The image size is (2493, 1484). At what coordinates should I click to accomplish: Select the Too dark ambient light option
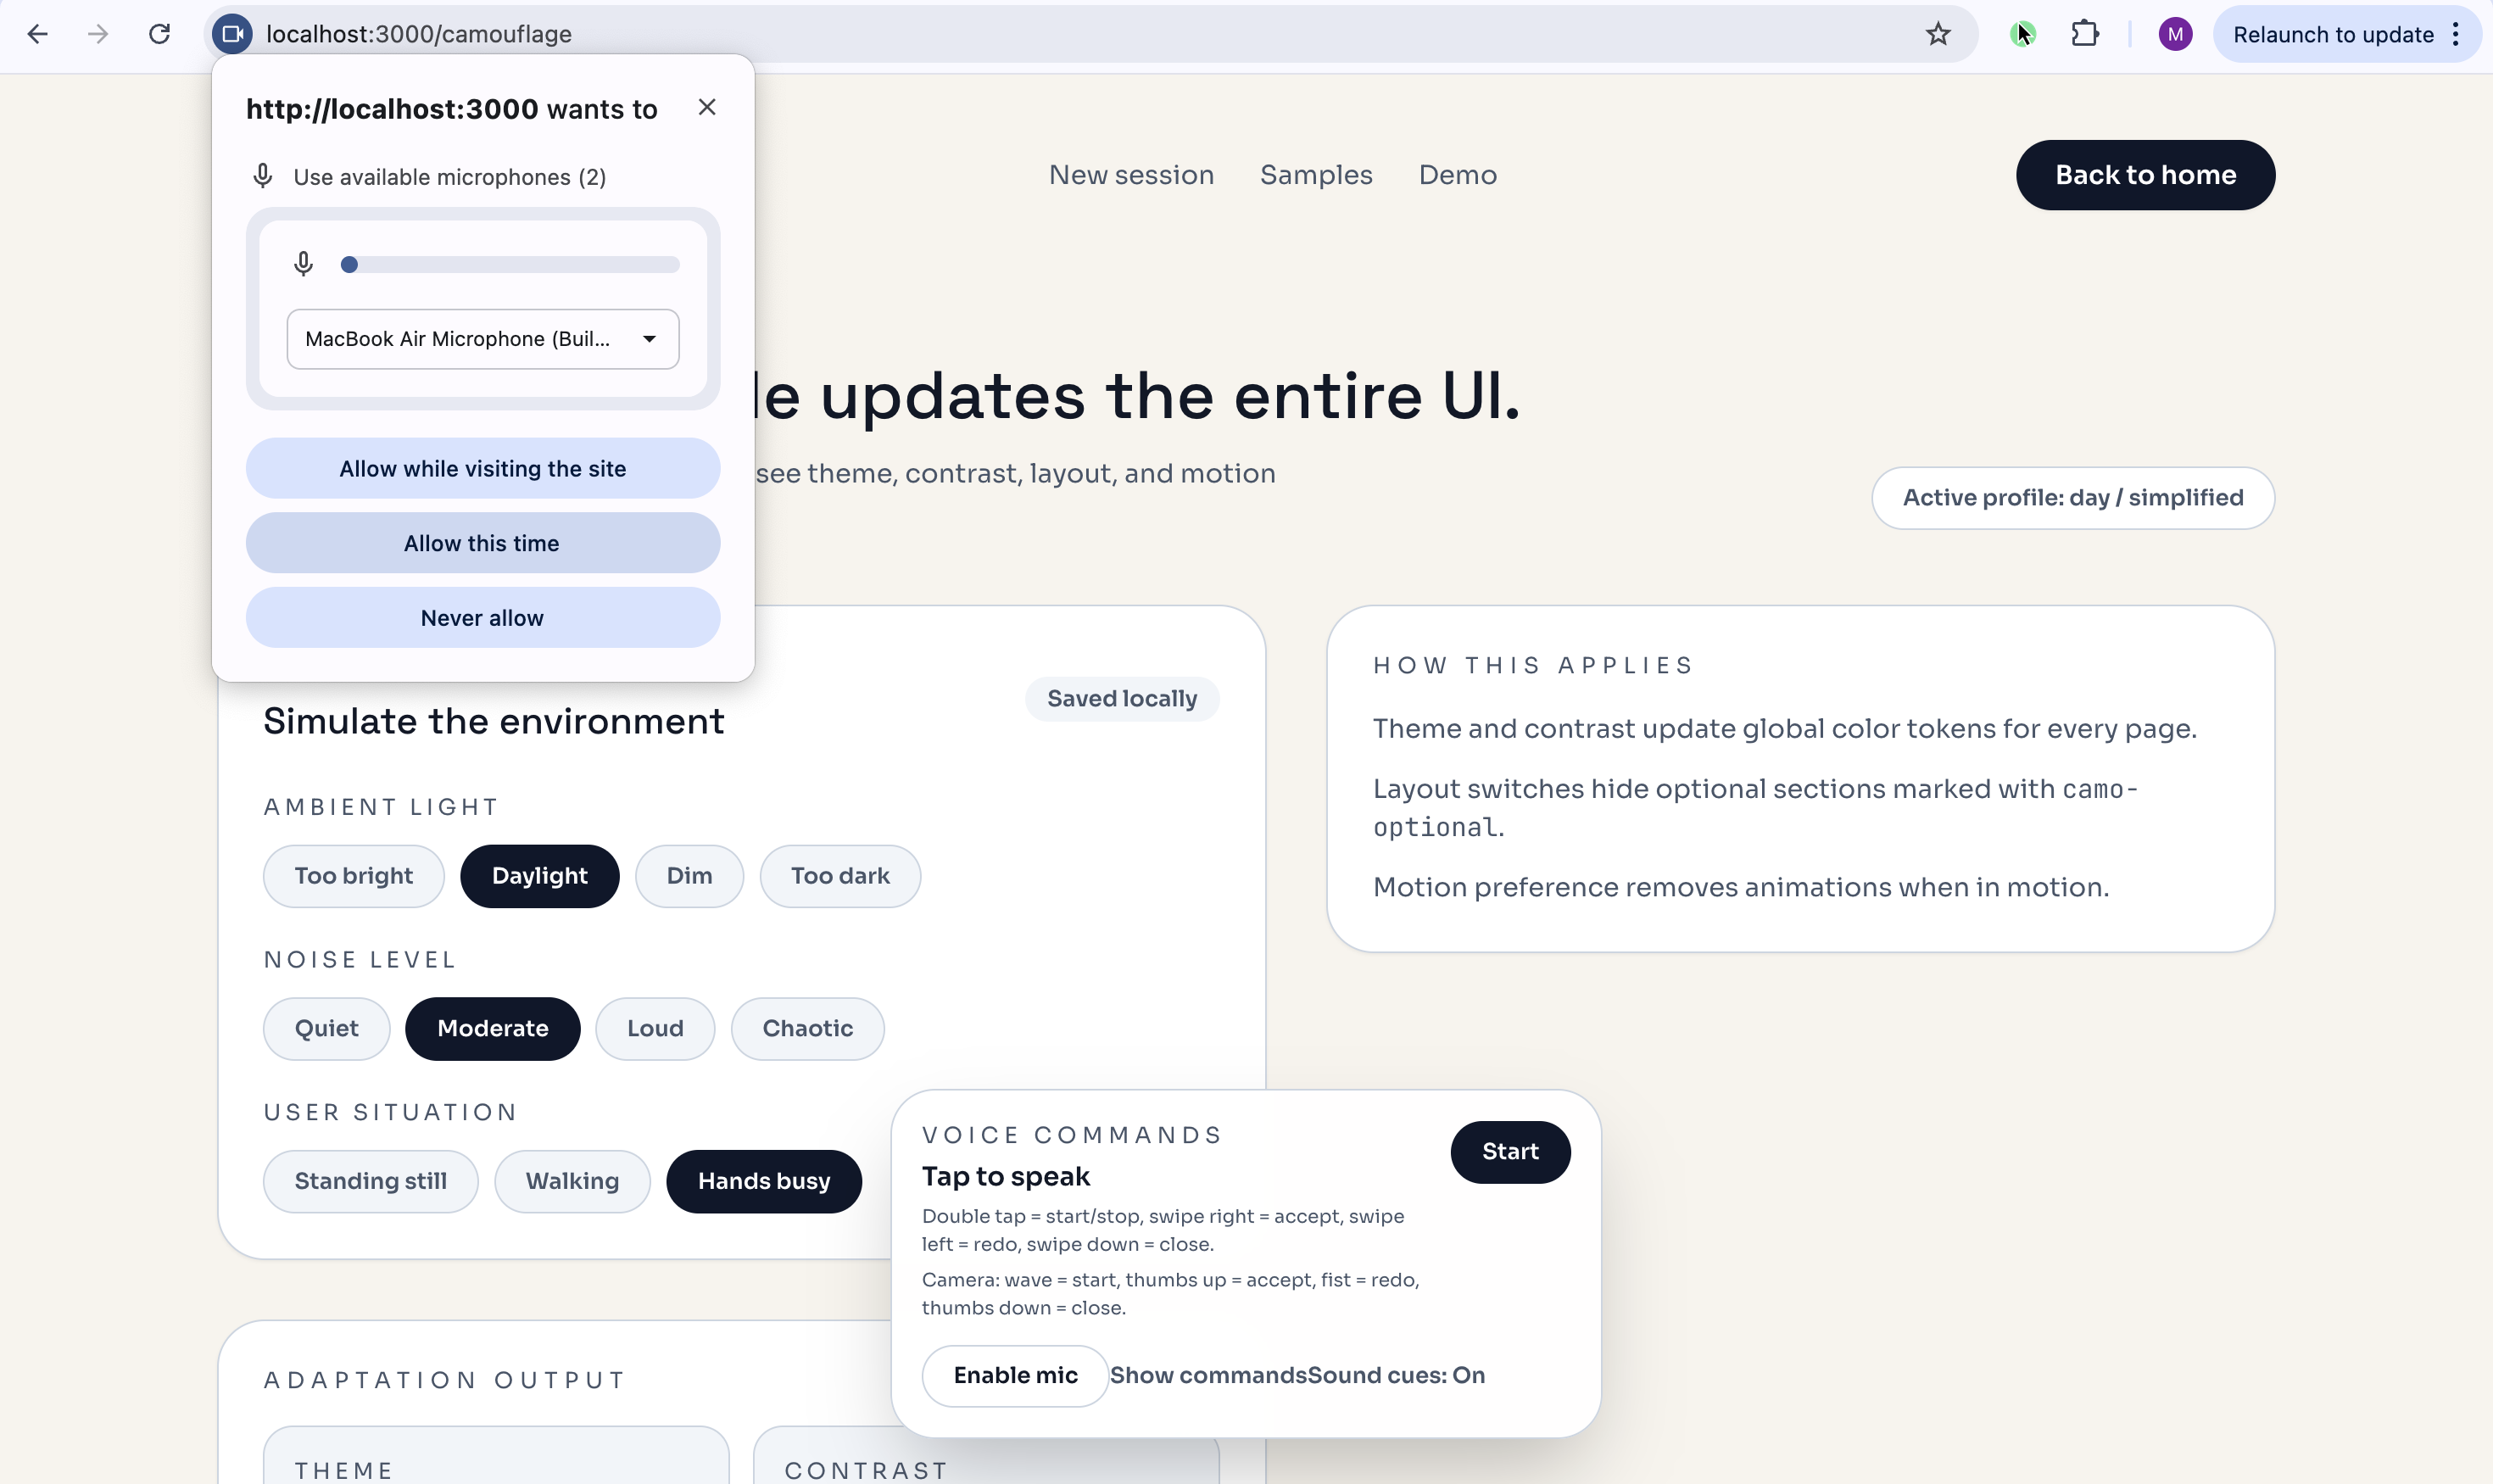click(x=839, y=876)
